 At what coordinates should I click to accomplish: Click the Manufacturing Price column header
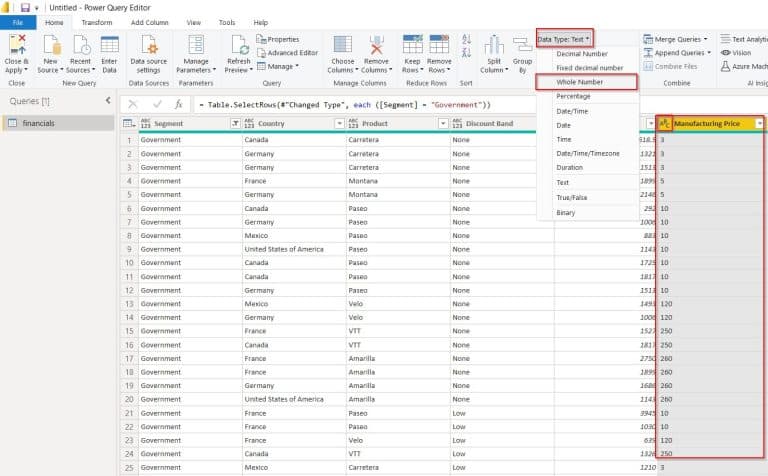point(707,123)
